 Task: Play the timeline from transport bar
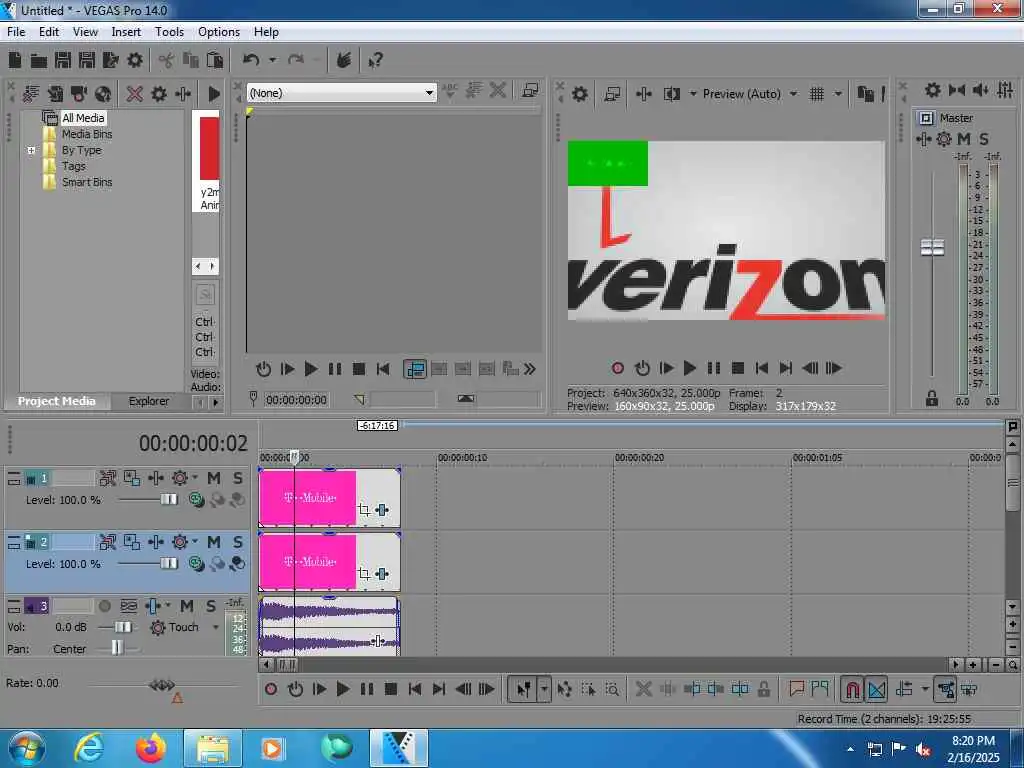coord(342,689)
